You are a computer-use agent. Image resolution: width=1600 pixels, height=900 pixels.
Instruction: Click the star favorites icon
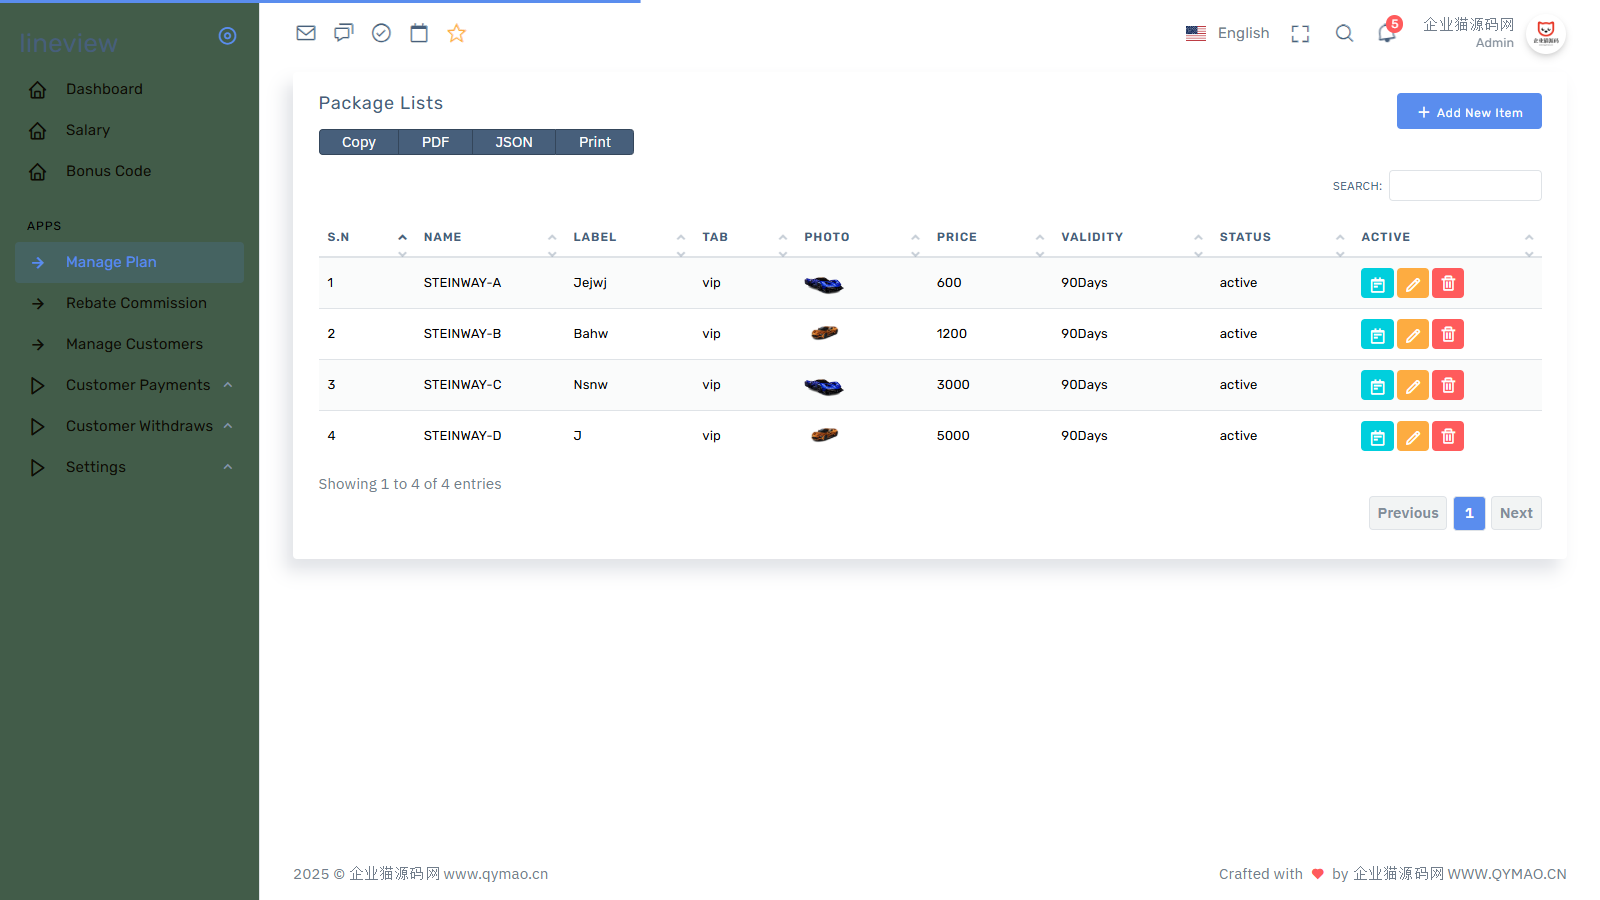point(456,33)
